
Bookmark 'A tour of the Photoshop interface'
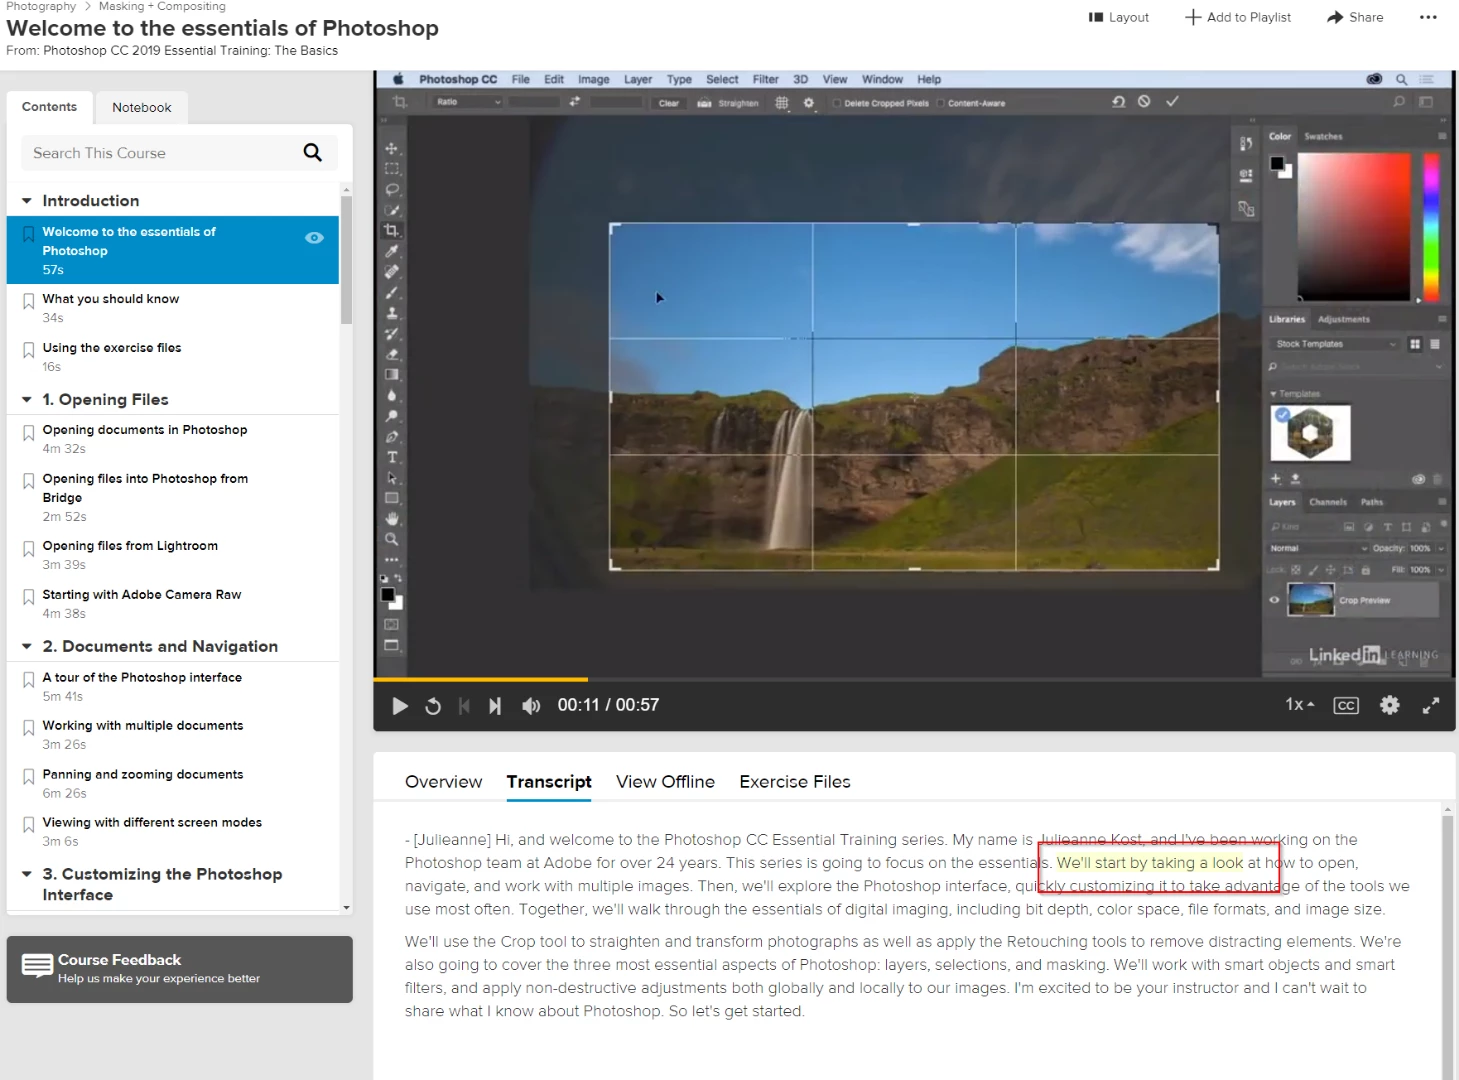coord(29,680)
